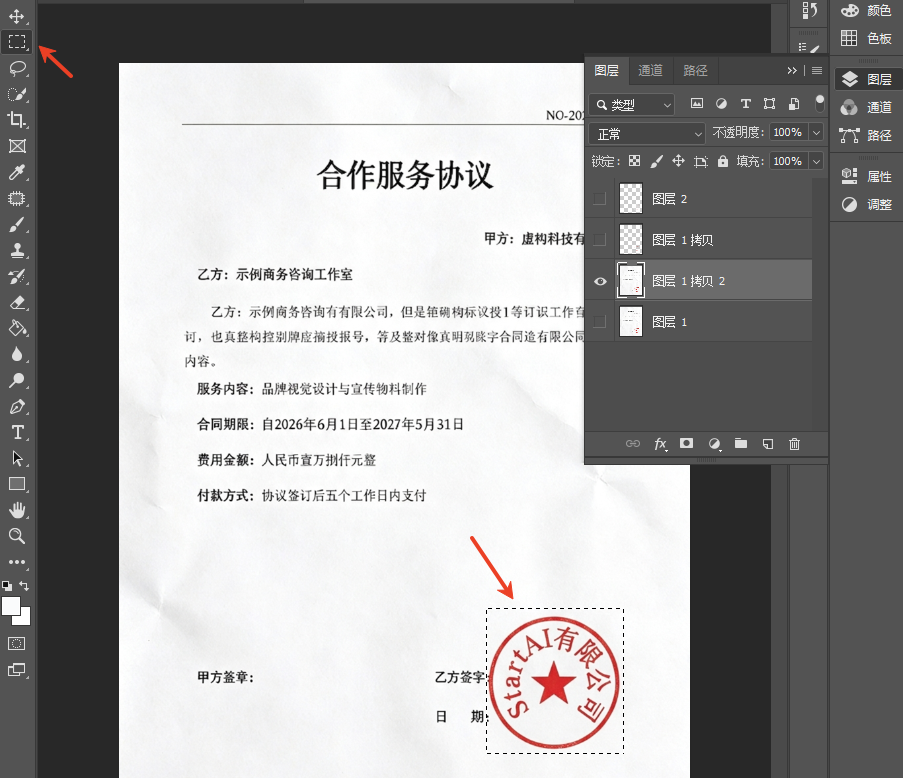Collapse the layers panel with double chevron
903x778 pixels.
pos(792,70)
